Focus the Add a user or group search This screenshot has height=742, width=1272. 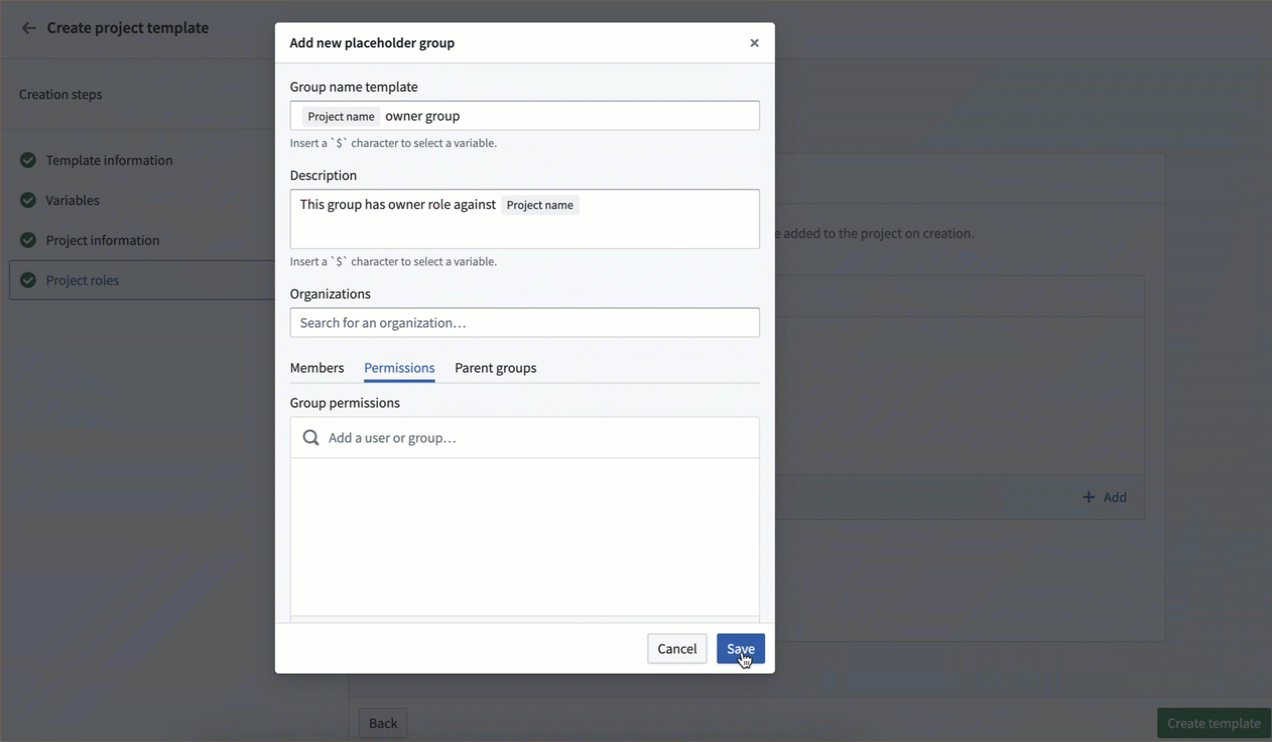[525, 438]
